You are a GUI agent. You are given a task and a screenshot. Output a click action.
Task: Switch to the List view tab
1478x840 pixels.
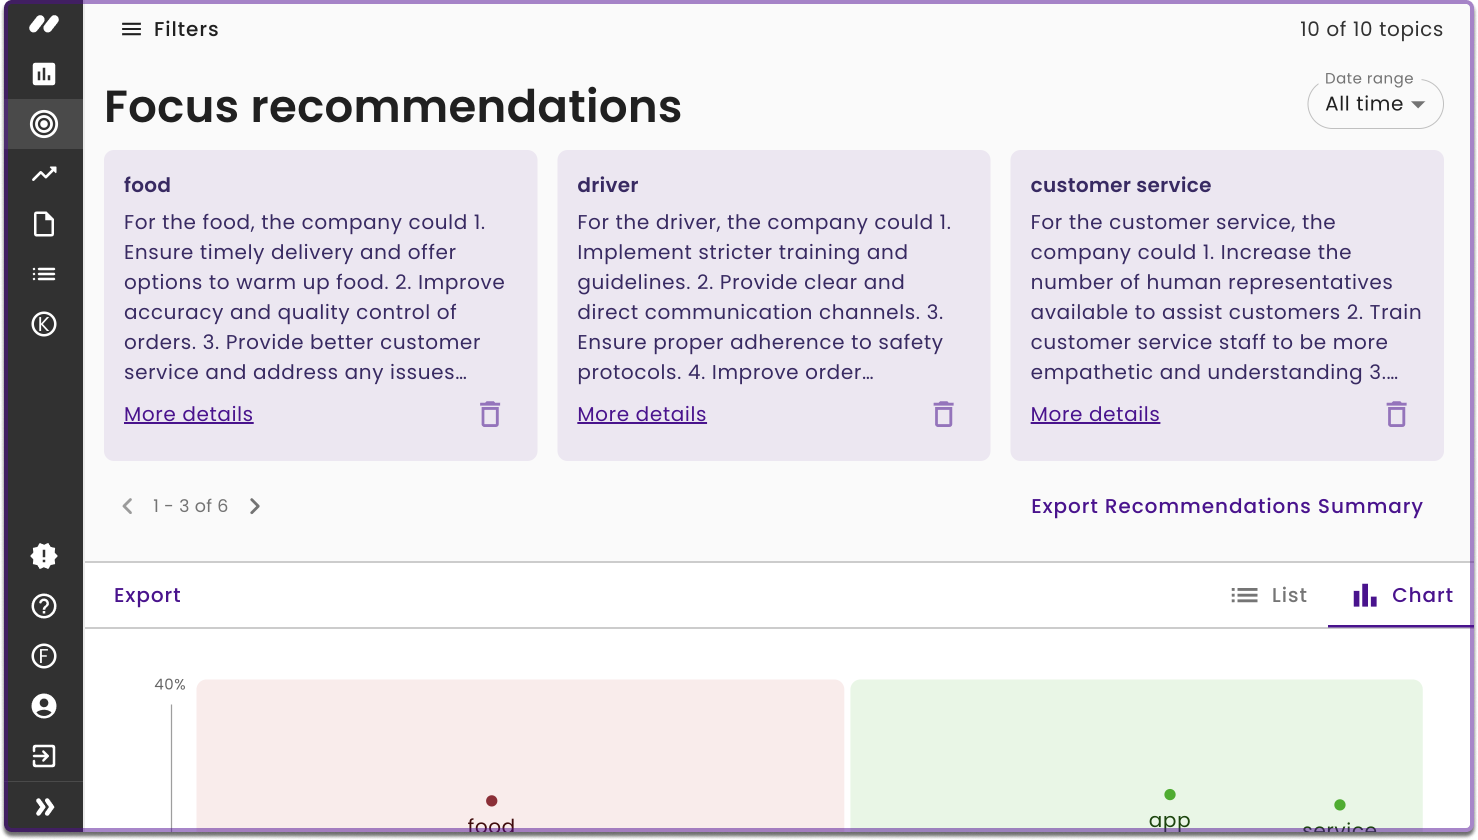pos(1269,595)
